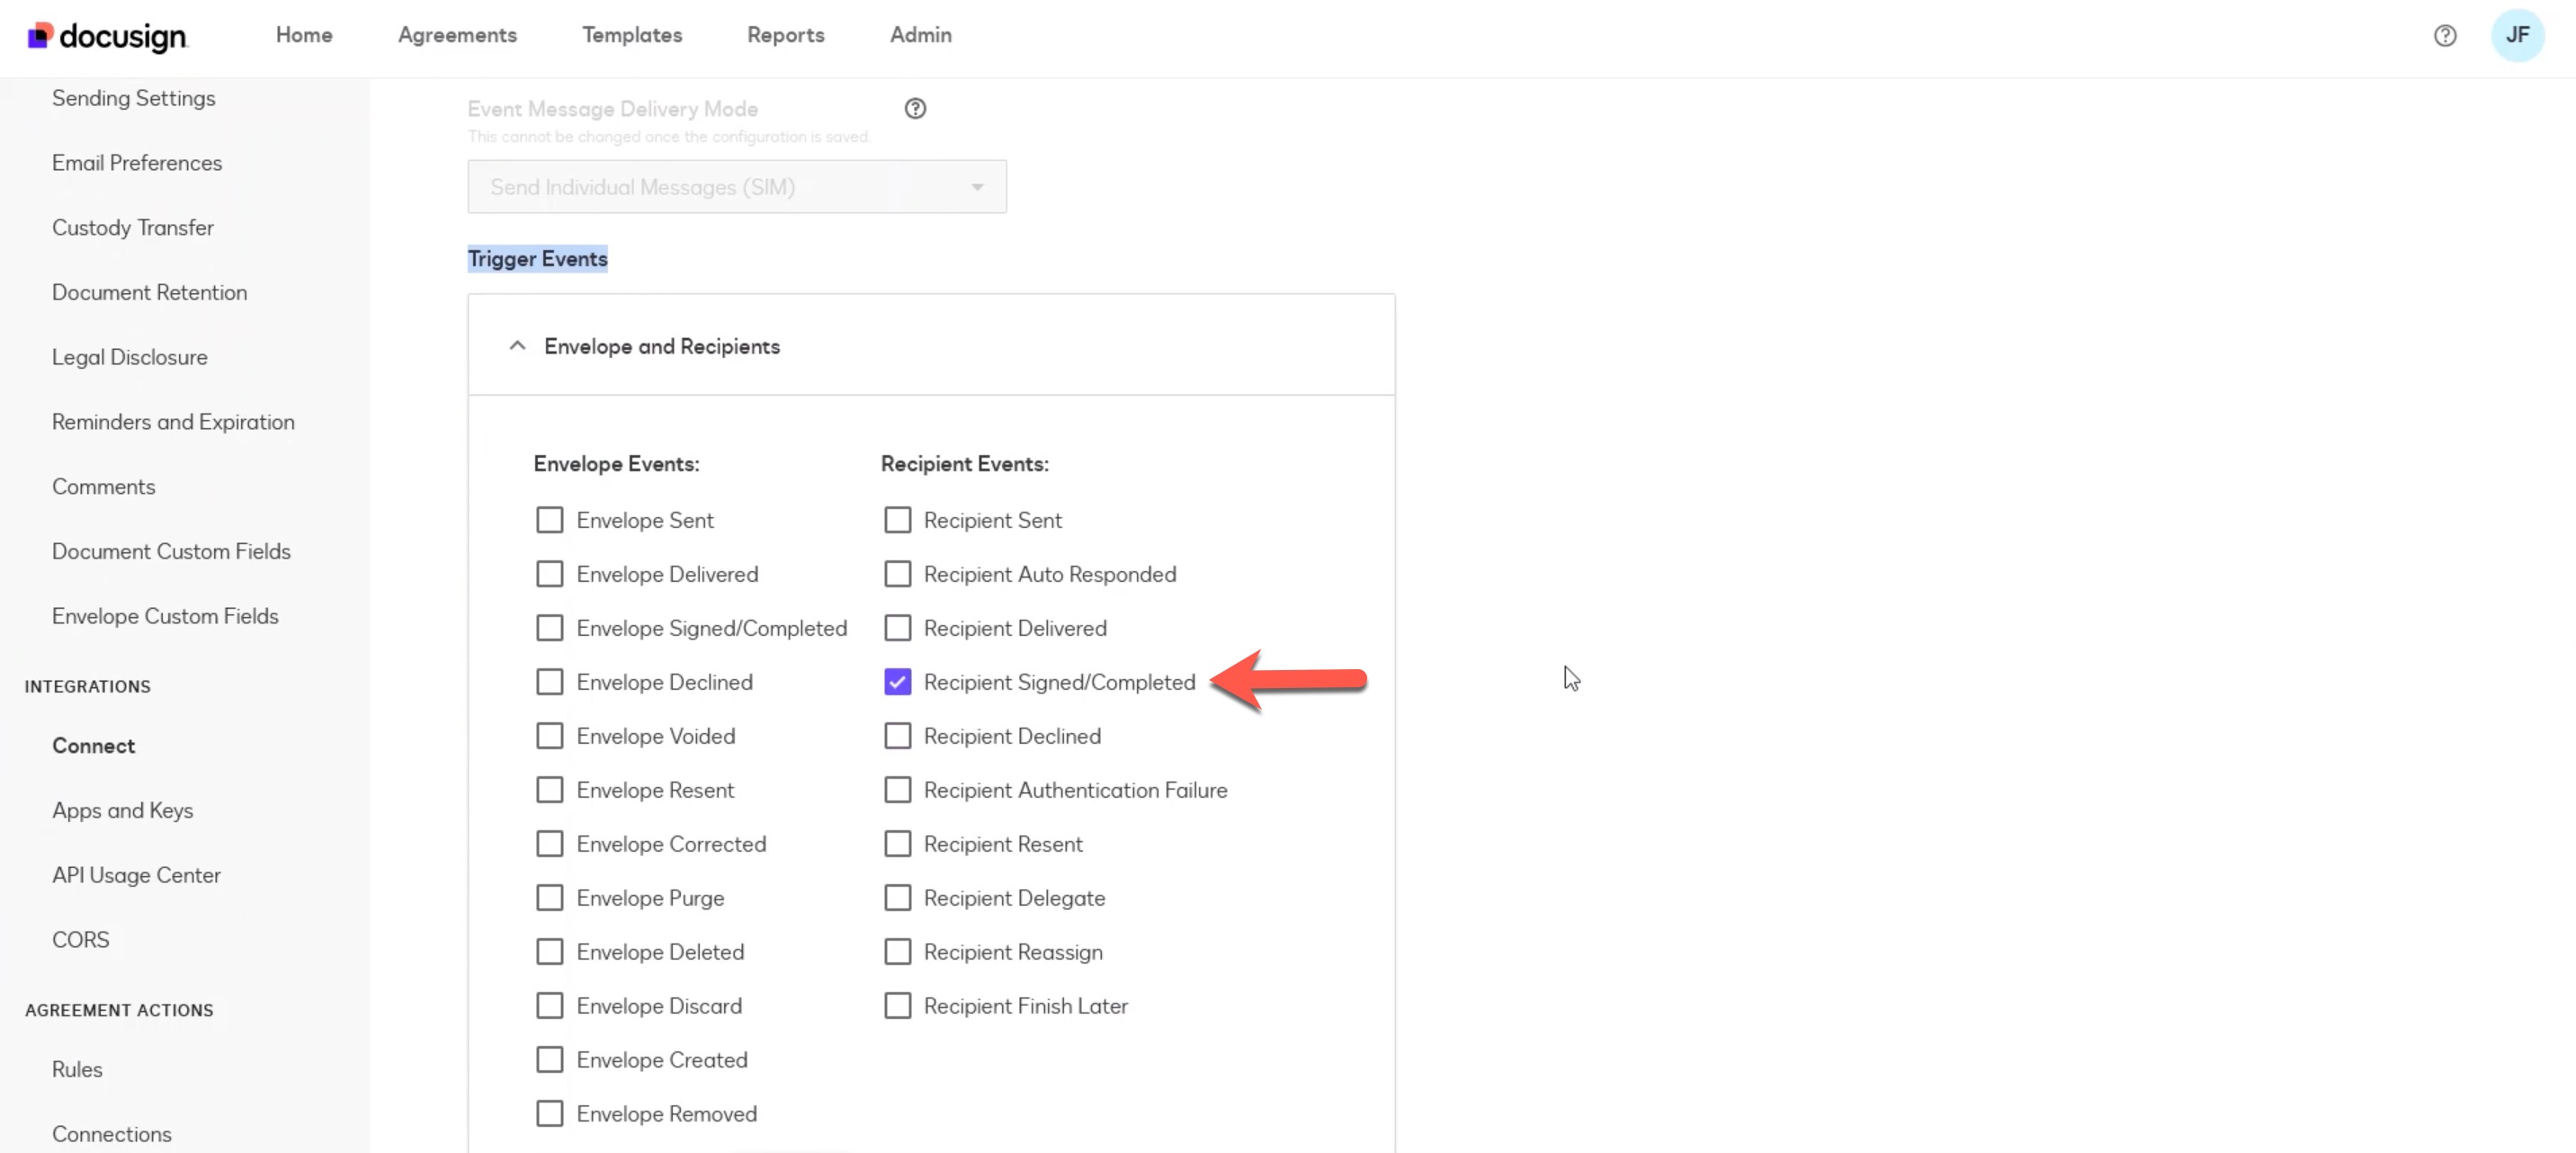This screenshot has width=2576, height=1153.
Task: Open Reminders and Expiration settings
Action: tap(173, 422)
